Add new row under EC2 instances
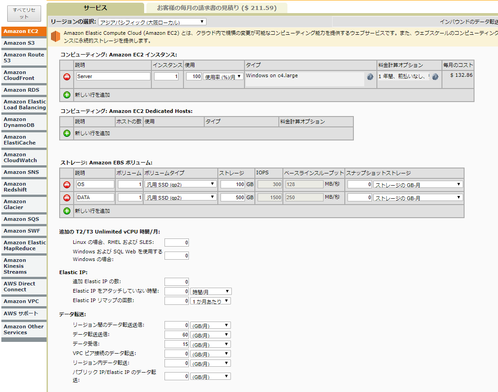The height and width of the screenshot is (392, 498). pos(67,95)
